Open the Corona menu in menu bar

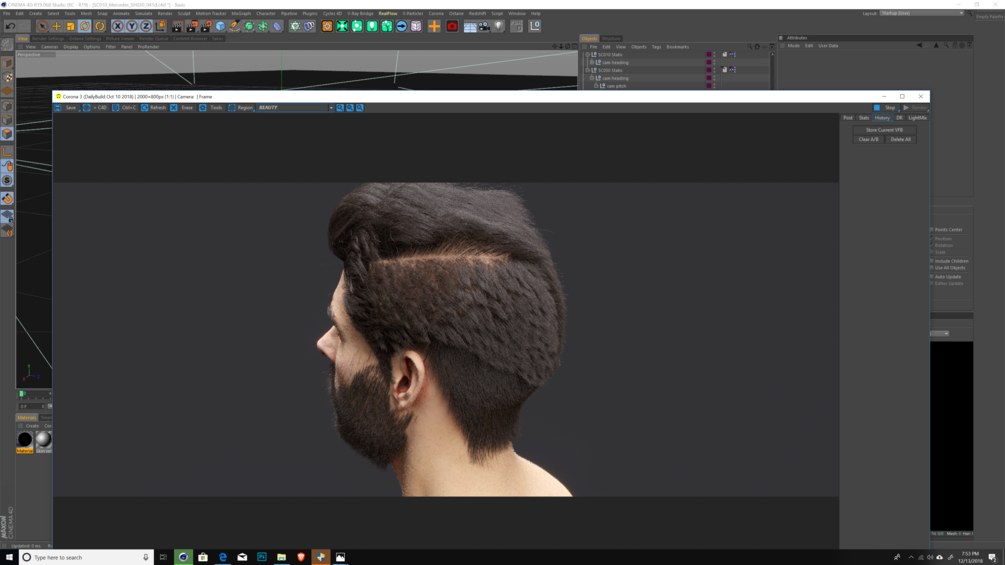(436, 13)
